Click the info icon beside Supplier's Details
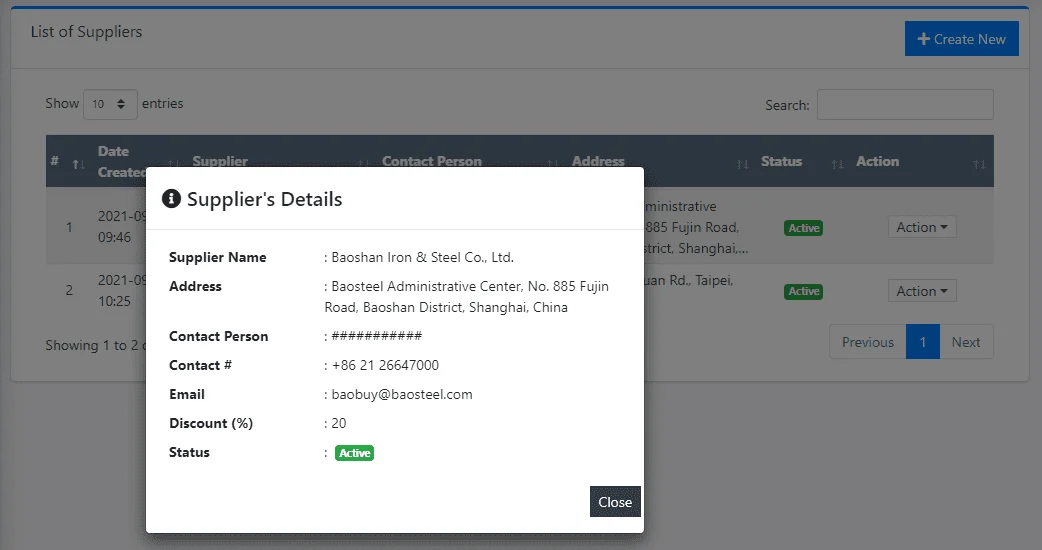 pyautogui.click(x=171, y=199)
